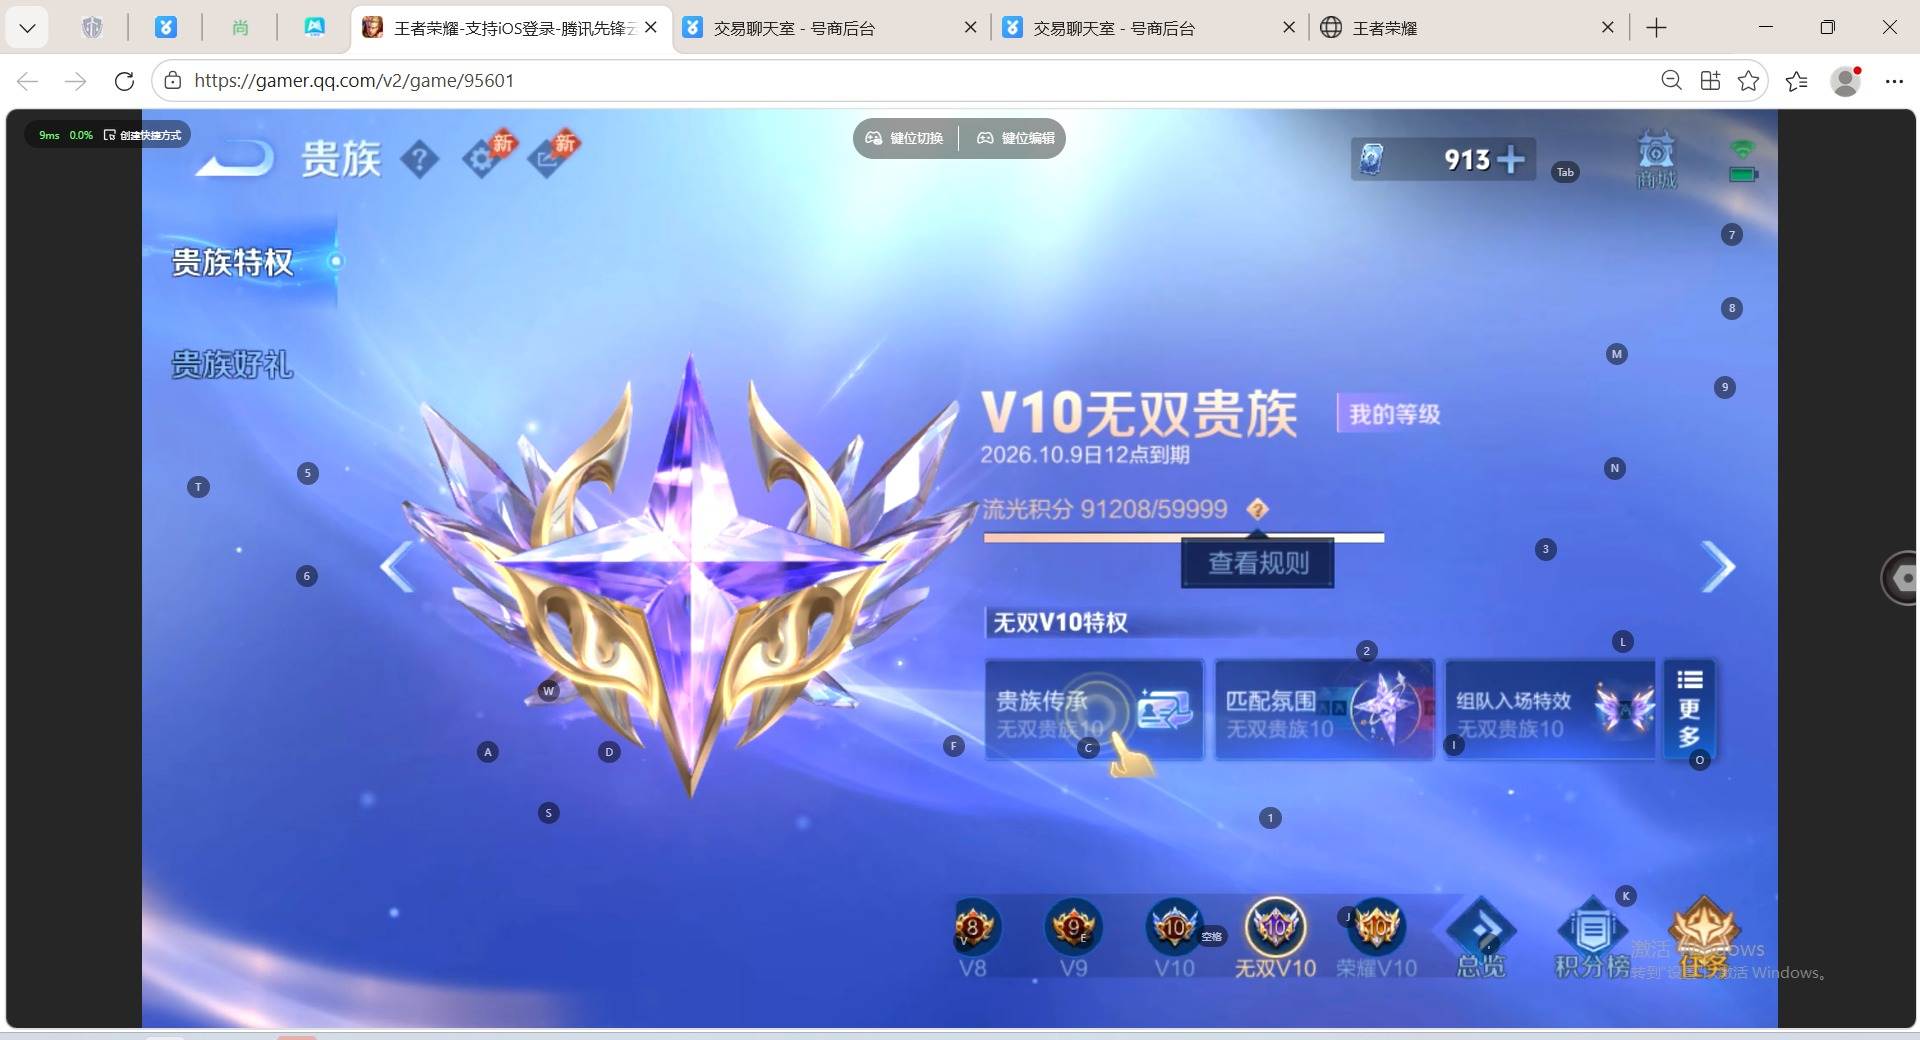Image resolution: width=1920 pixels, height=1040 pixels.
Task: Open the 贵族传承 privilege card
Action: [x=1094, y=710]
